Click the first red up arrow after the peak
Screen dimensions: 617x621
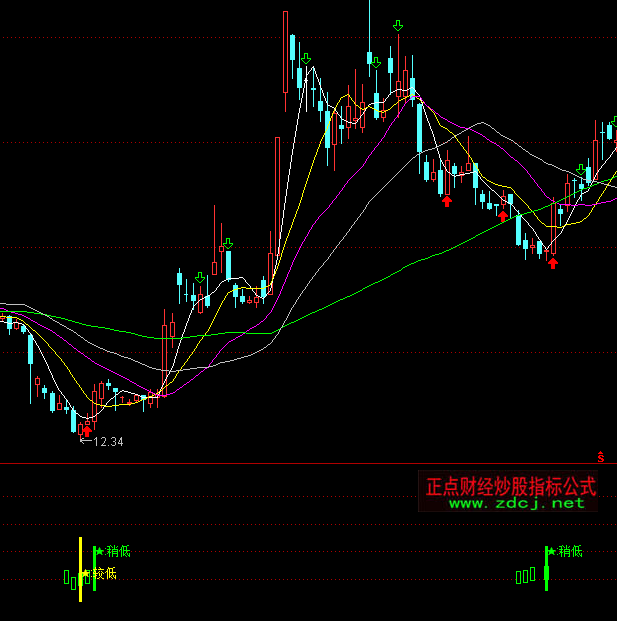tap(447, 202)
